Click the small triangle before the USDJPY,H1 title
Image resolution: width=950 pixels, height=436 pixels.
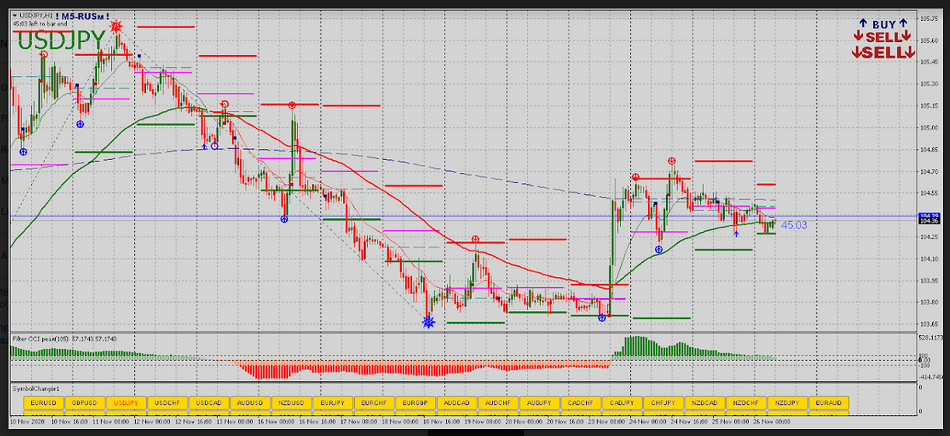13,16
